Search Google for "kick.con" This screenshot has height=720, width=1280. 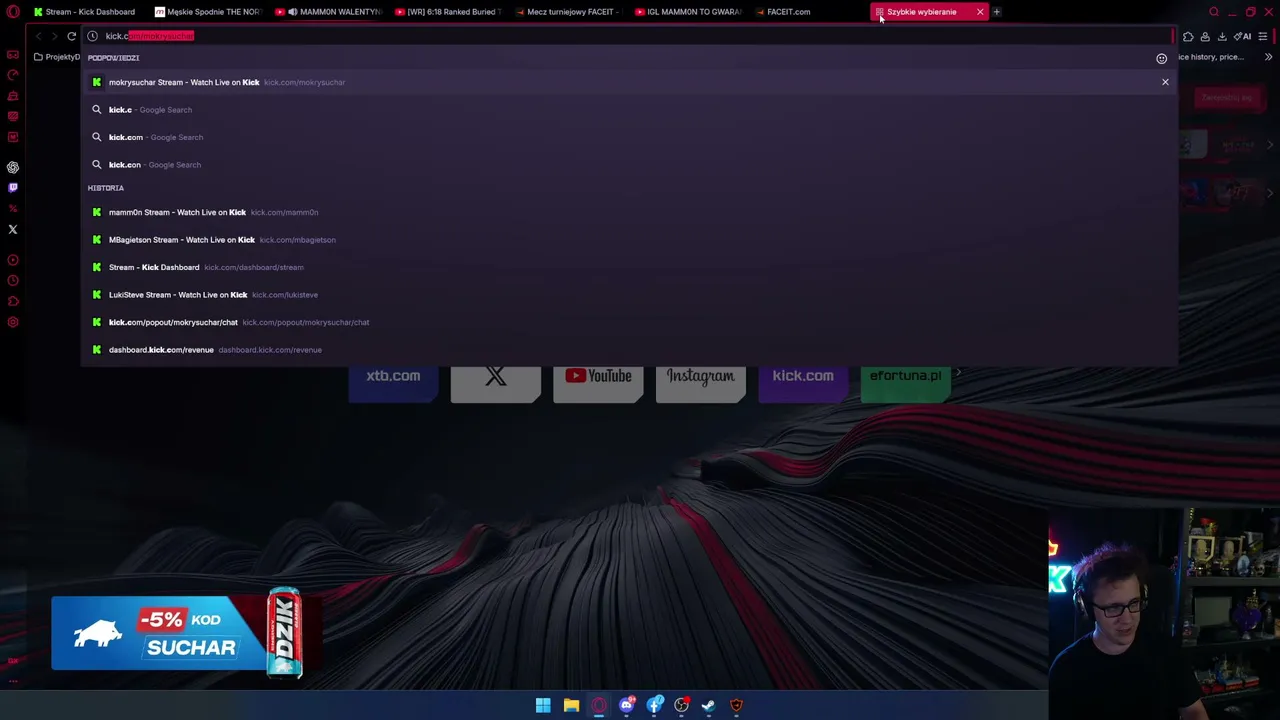(630, 165)
